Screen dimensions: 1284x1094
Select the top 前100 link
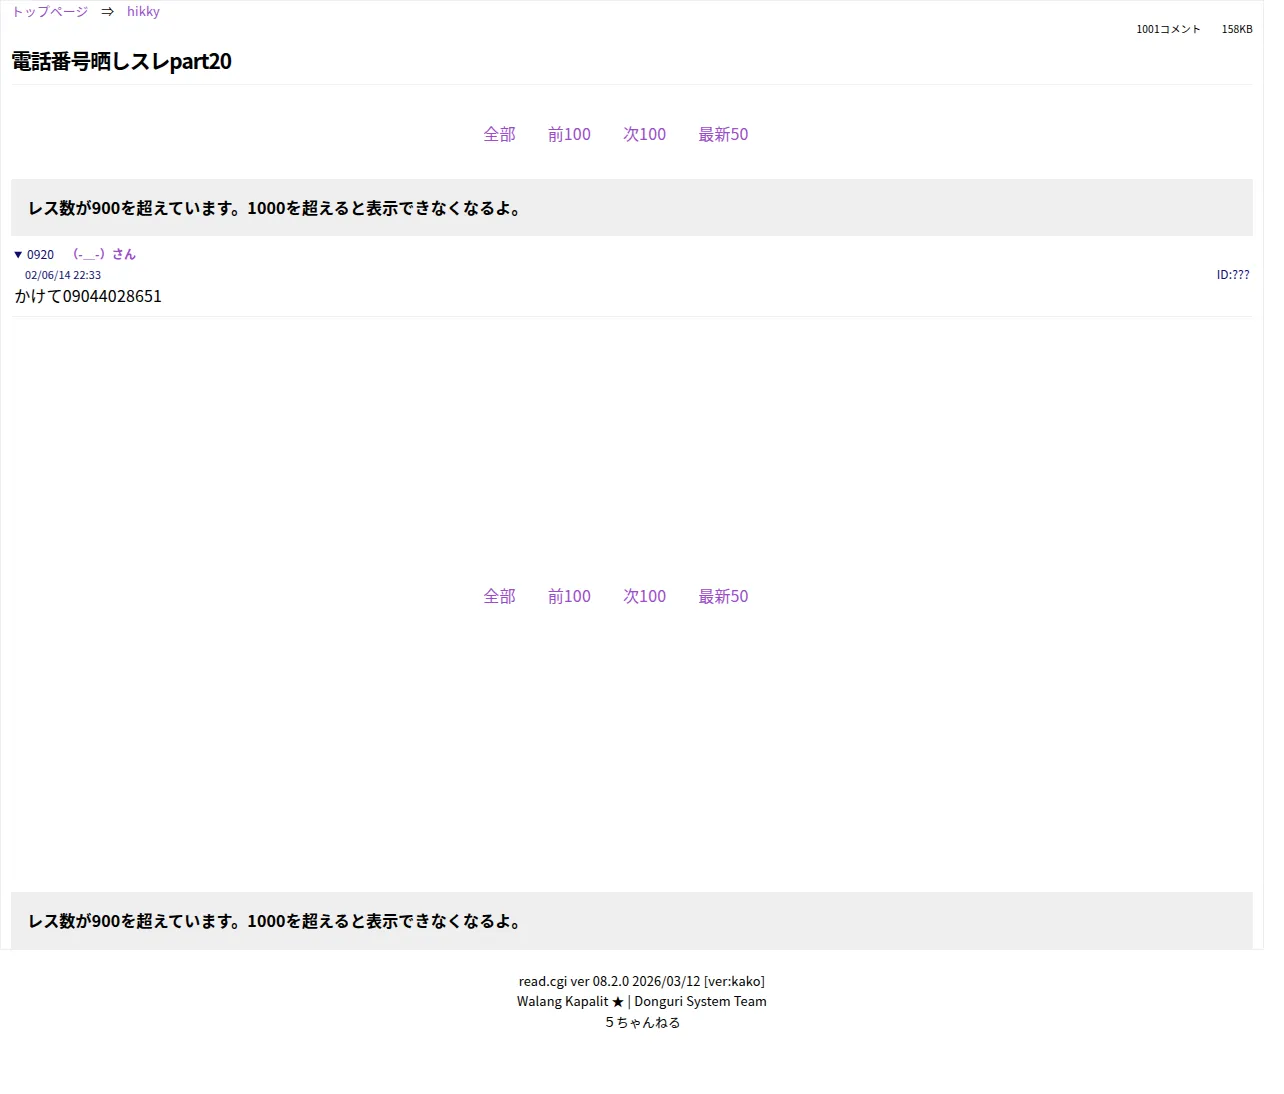(569, 134)
